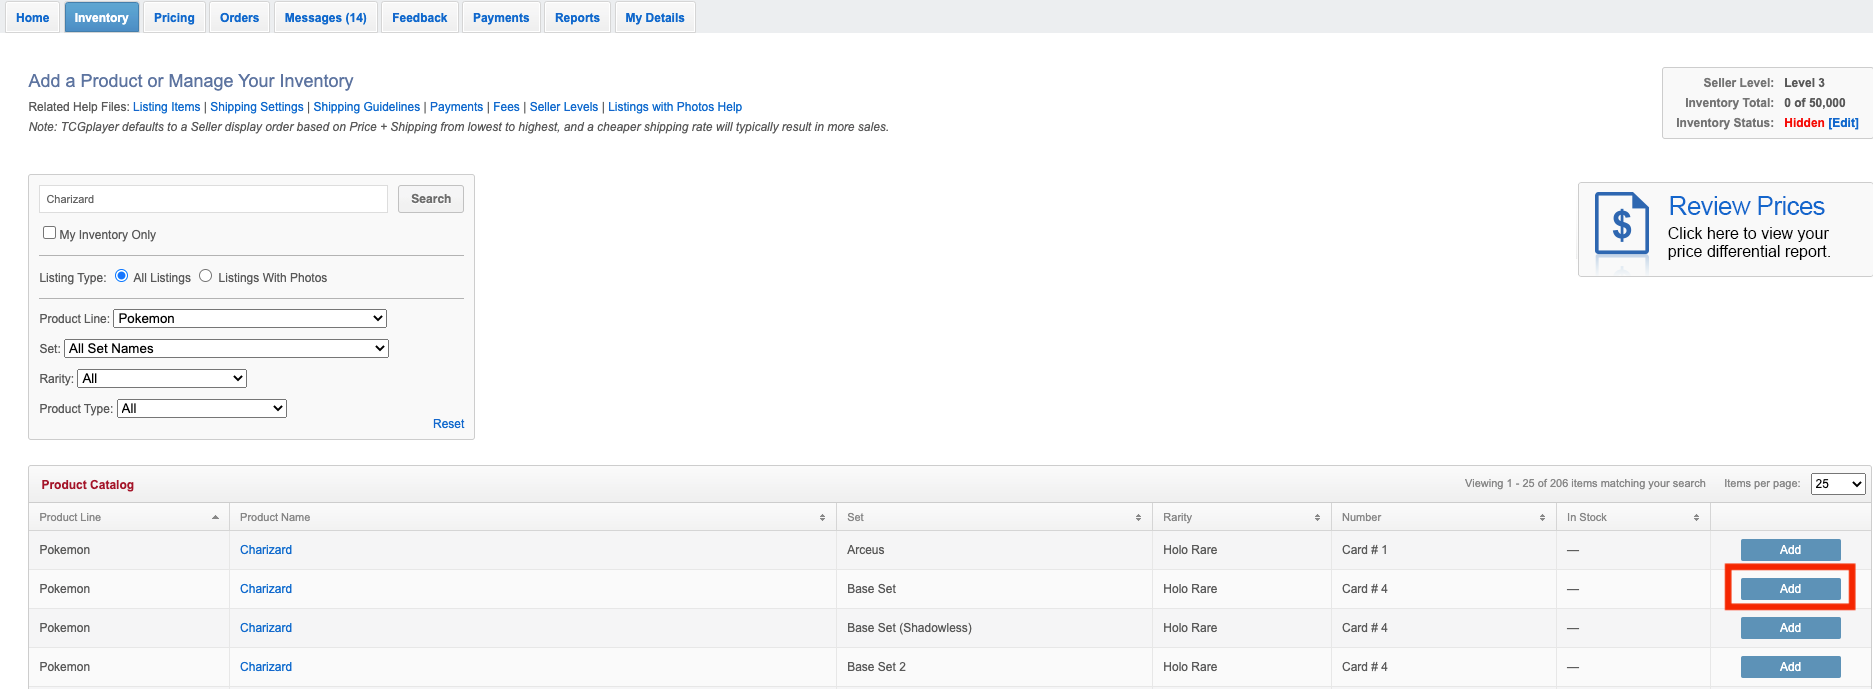This screenshot has width=1873, height=689.
Task: Click the Review Prices heading
Action: tap(1746, 206)
